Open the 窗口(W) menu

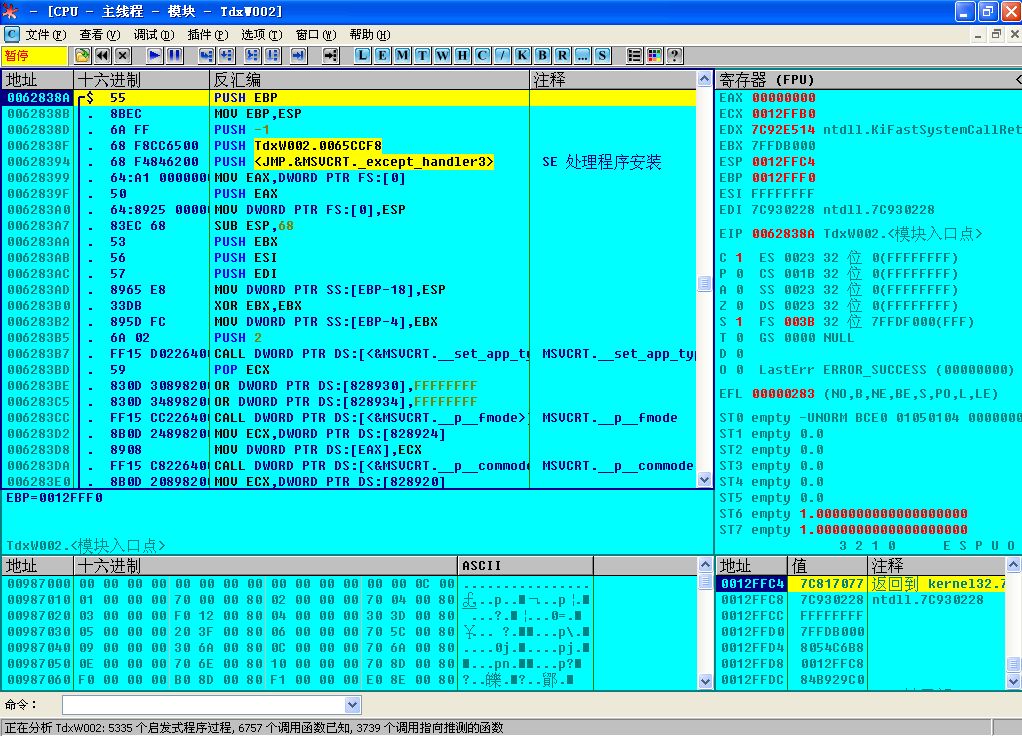click(x=316, y=35)
